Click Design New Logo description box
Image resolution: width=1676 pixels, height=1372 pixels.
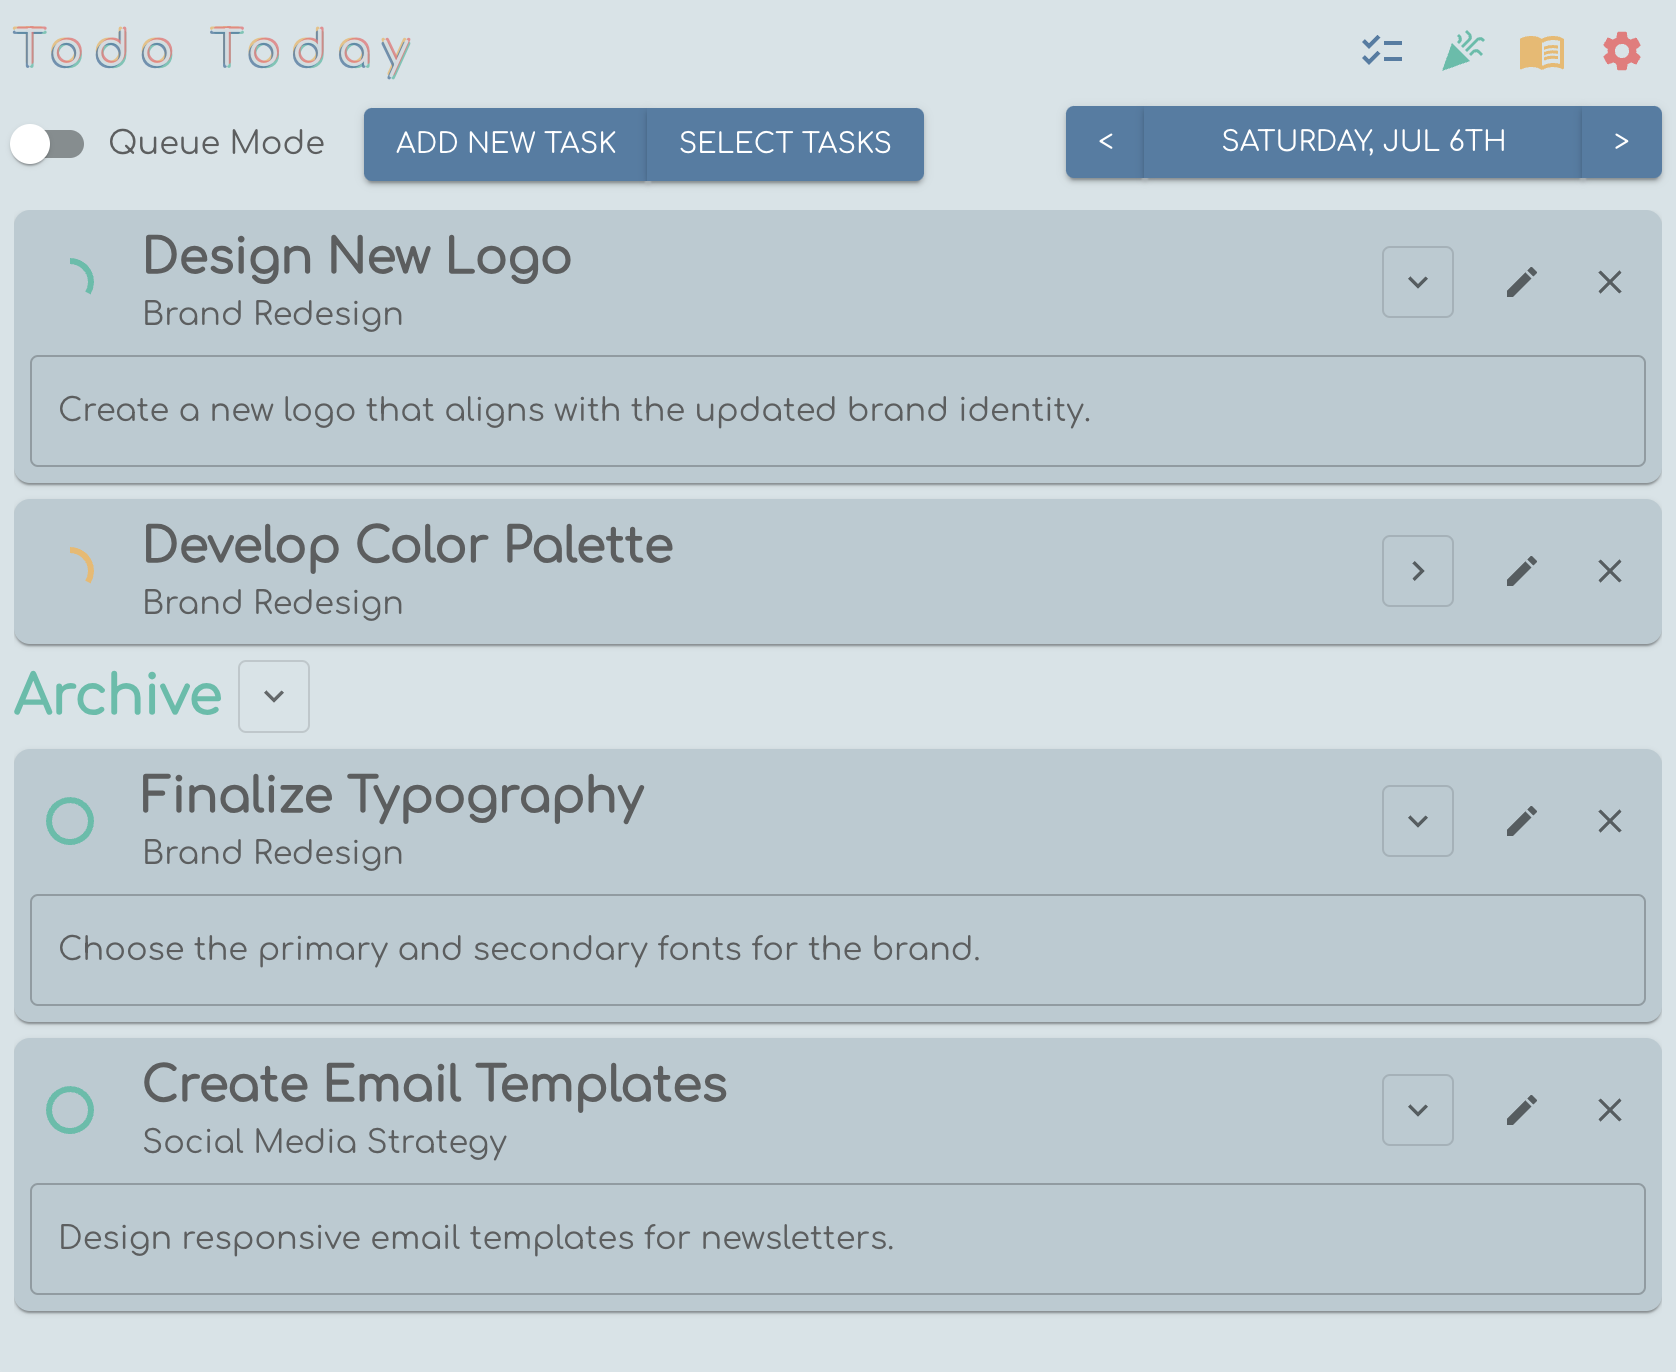(838, 411)
